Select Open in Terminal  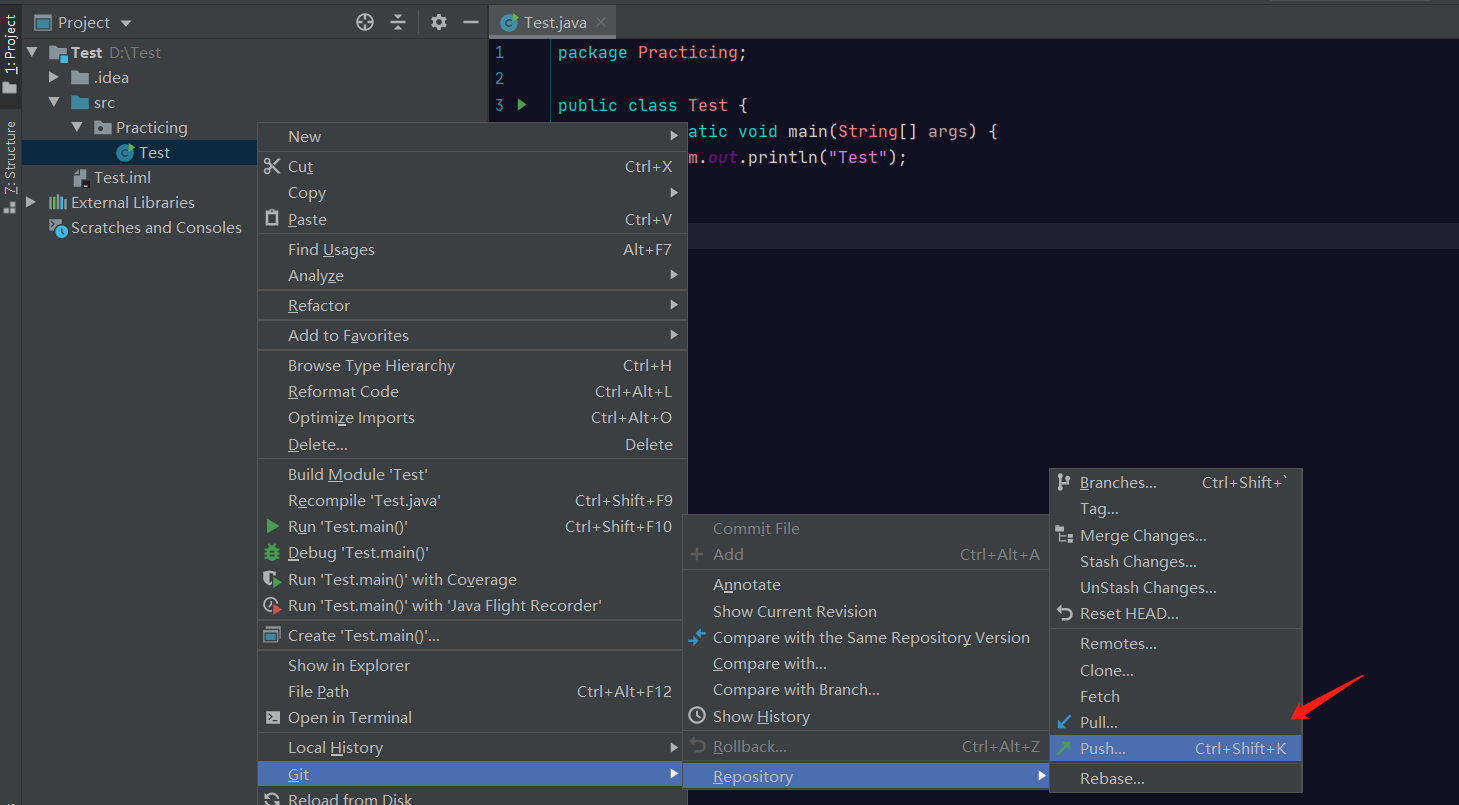tap(472, 717)
